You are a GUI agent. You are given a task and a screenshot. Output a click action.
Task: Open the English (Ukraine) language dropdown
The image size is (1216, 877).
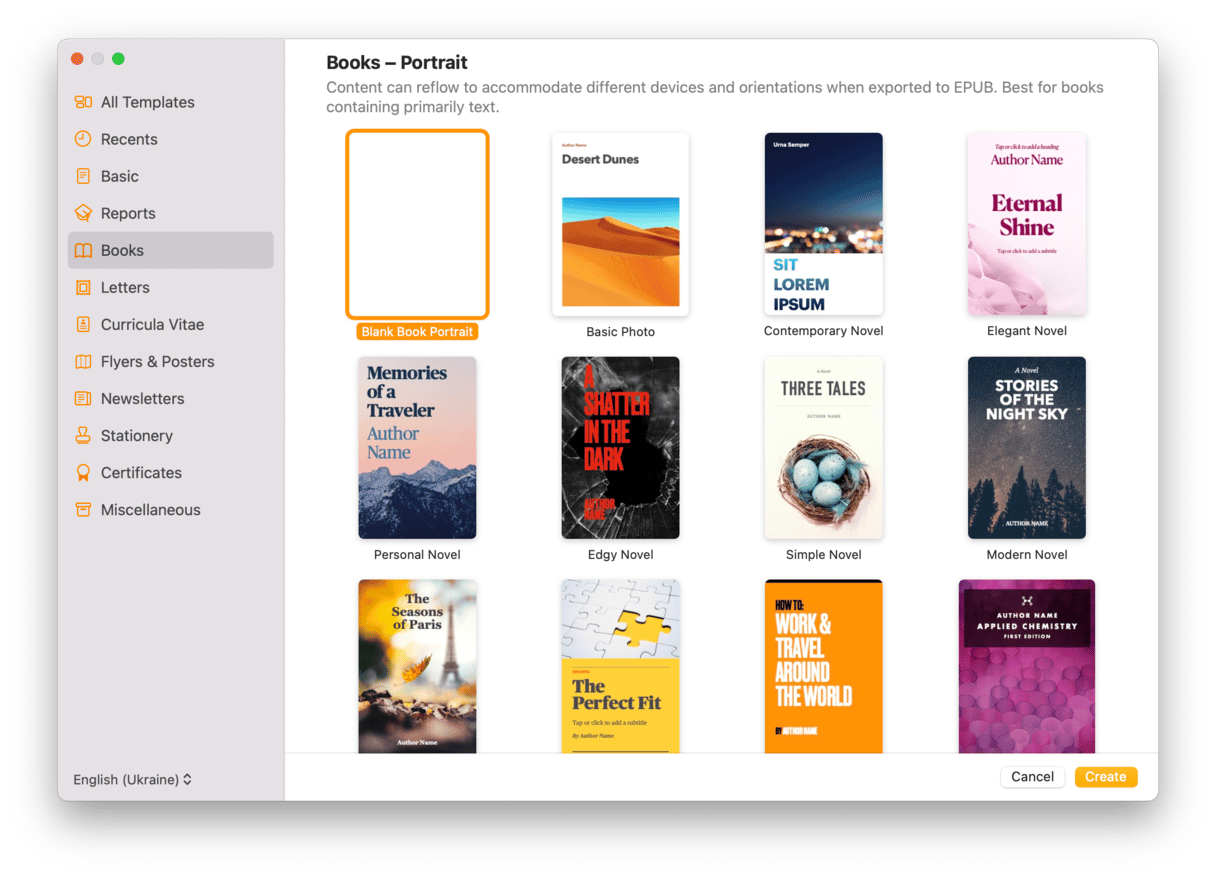point(132,779)
